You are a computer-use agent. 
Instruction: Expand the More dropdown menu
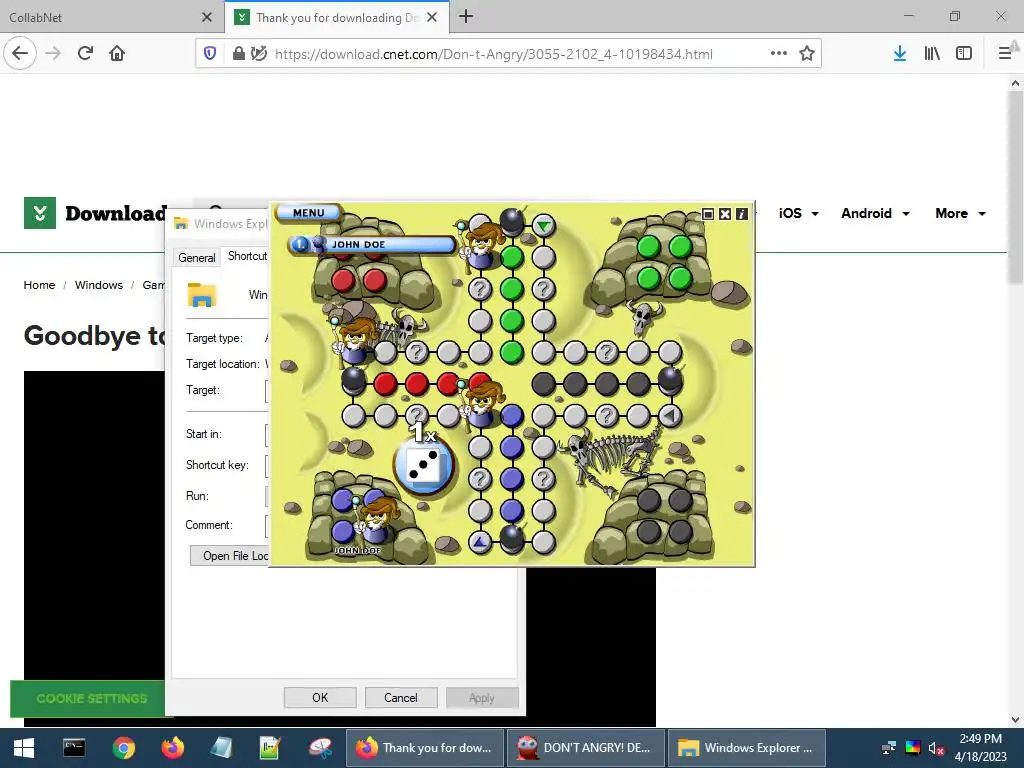pyautogui.click(x=960, y=214)
